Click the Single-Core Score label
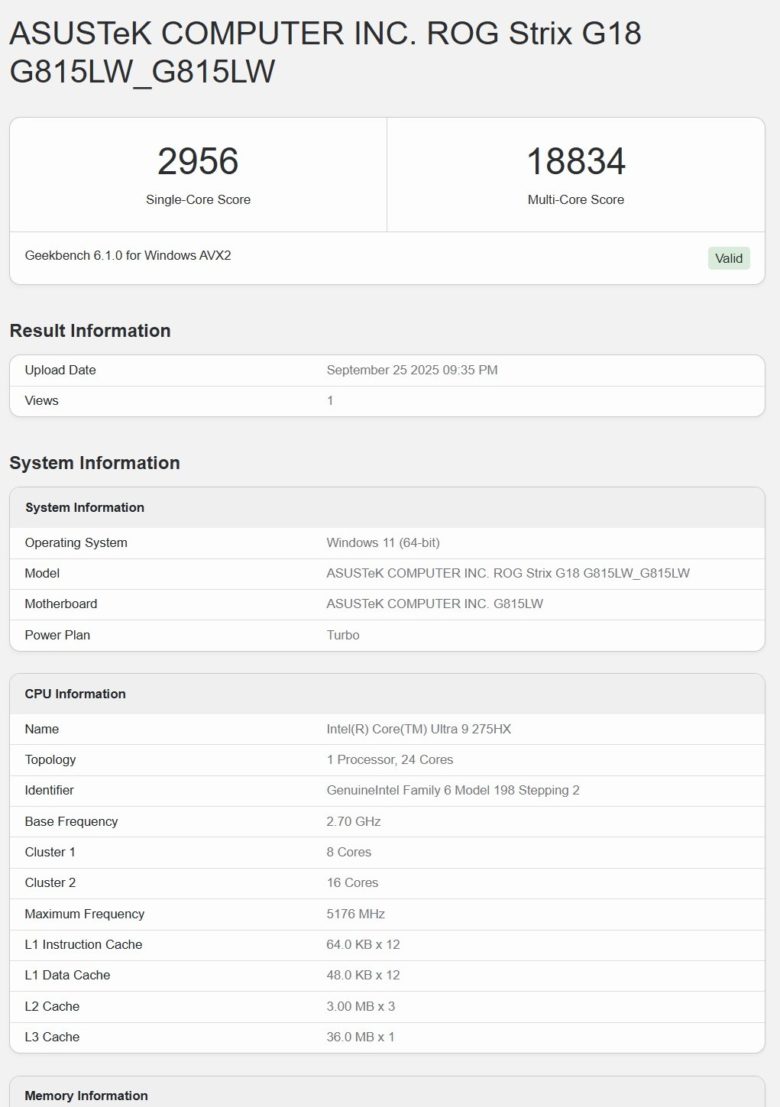This screenshot has width=780, height=1107. pos(198,200)
